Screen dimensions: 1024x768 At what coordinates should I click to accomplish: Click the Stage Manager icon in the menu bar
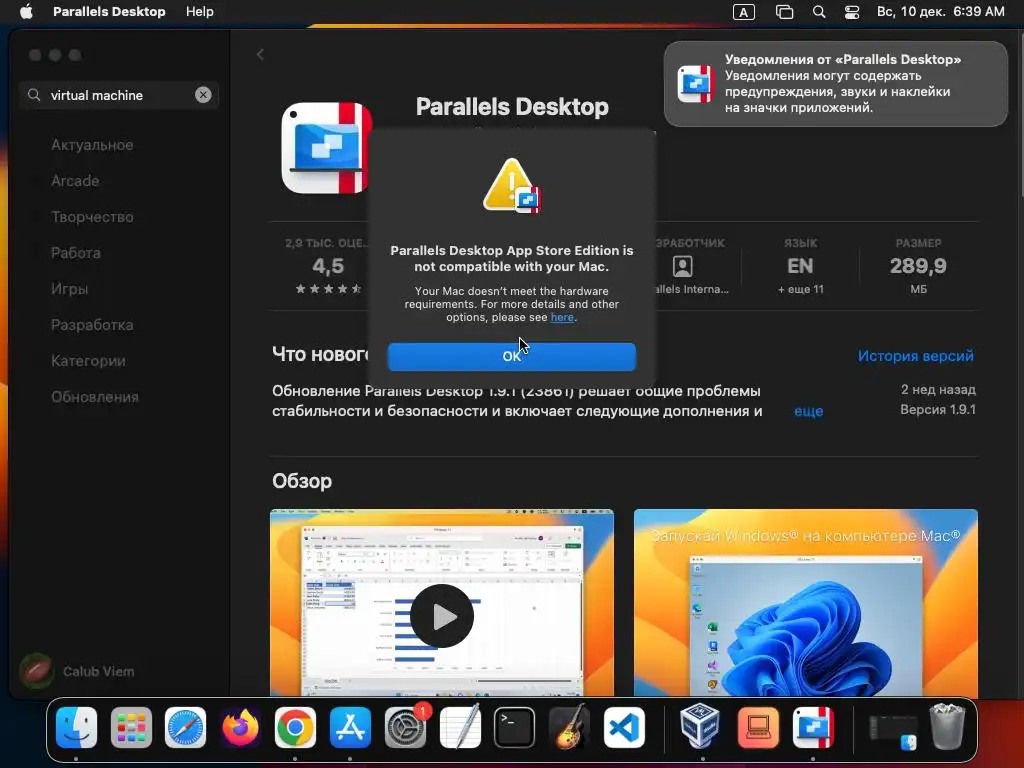pos(784,12)
